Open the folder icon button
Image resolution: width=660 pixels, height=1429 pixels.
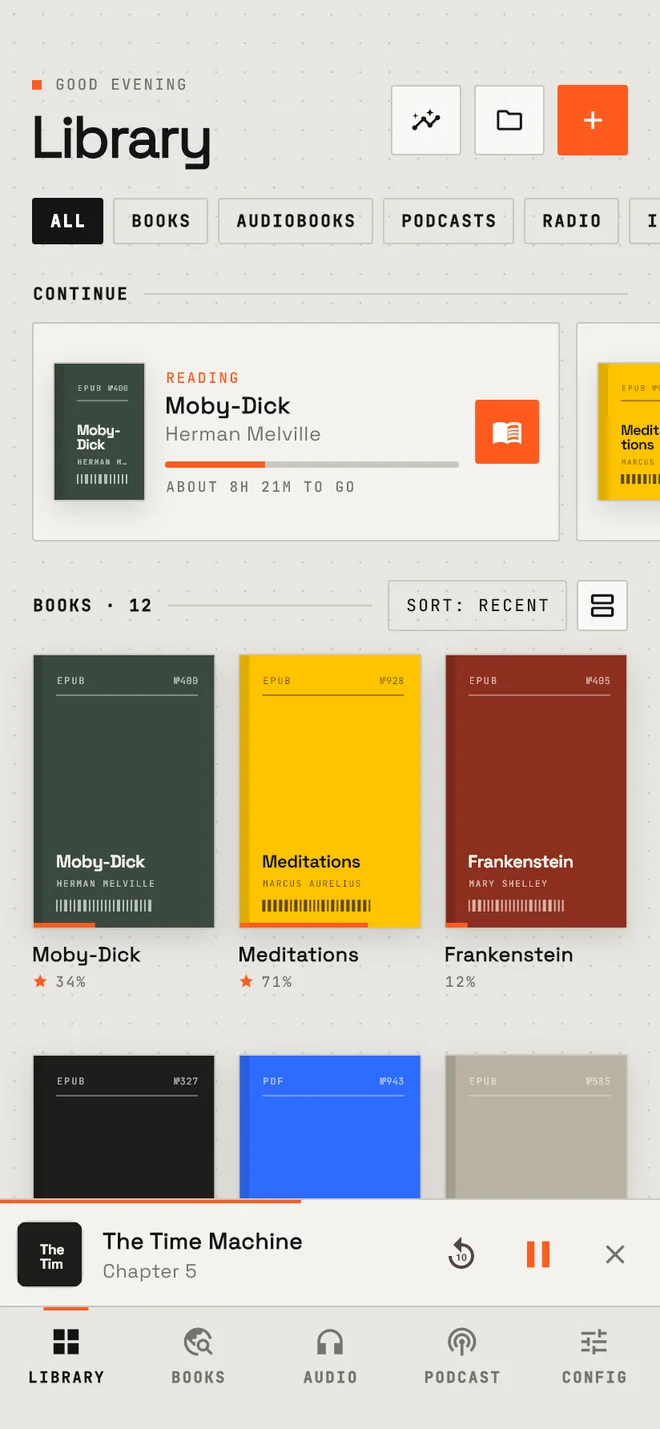509,120
